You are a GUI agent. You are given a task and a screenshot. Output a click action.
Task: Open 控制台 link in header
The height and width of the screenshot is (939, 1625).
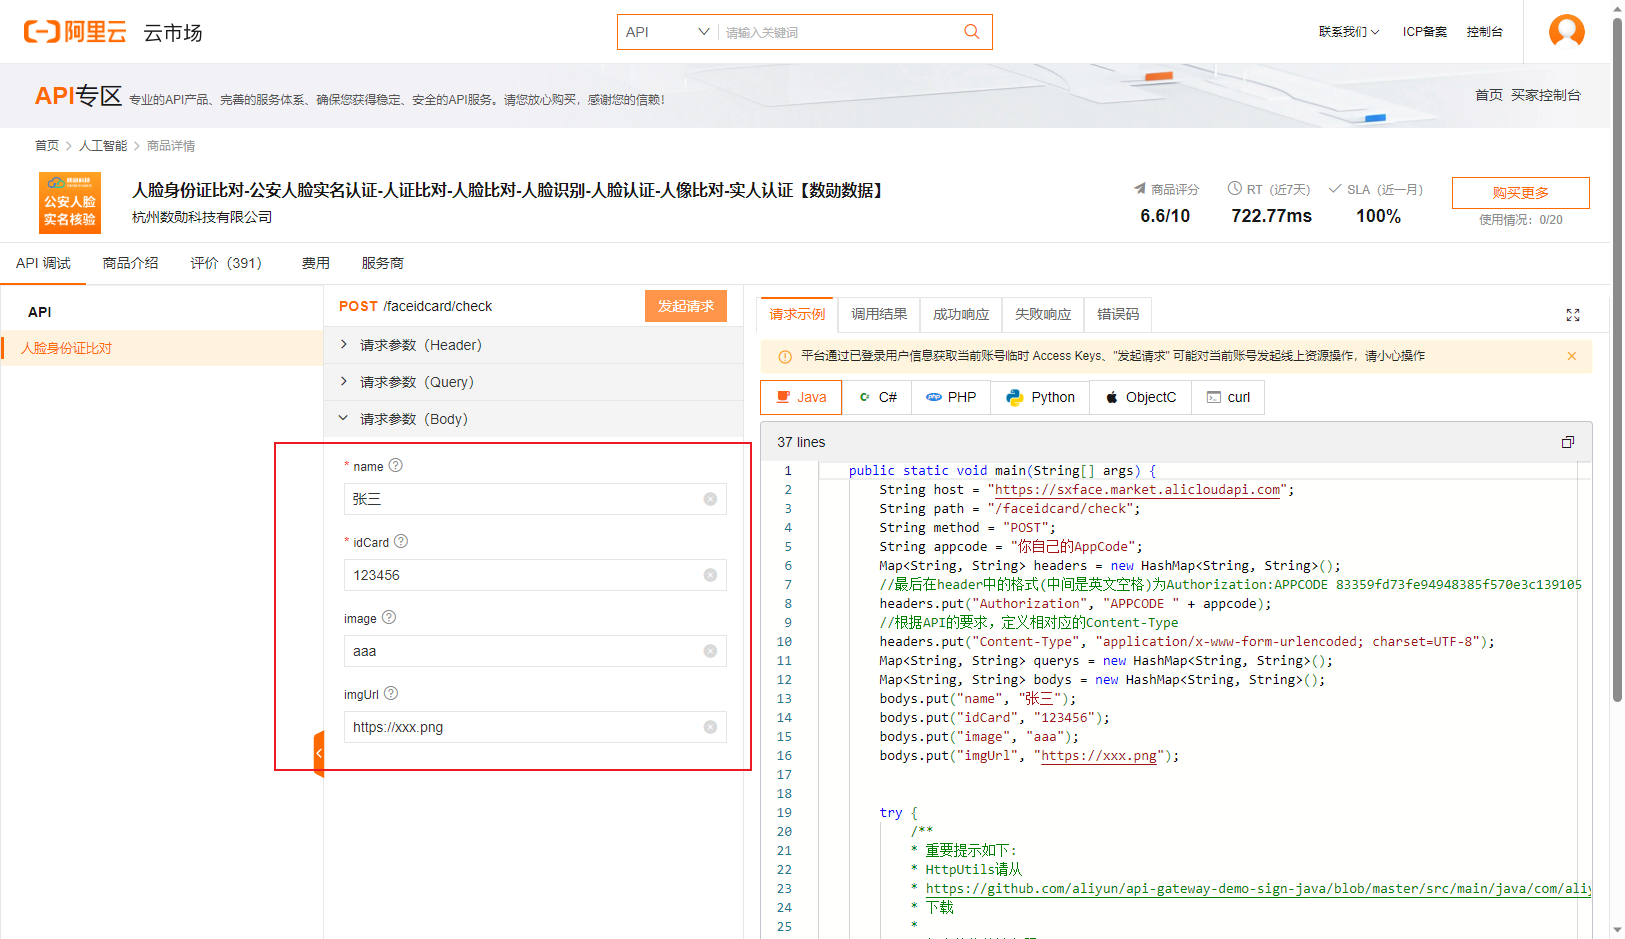1485,32
